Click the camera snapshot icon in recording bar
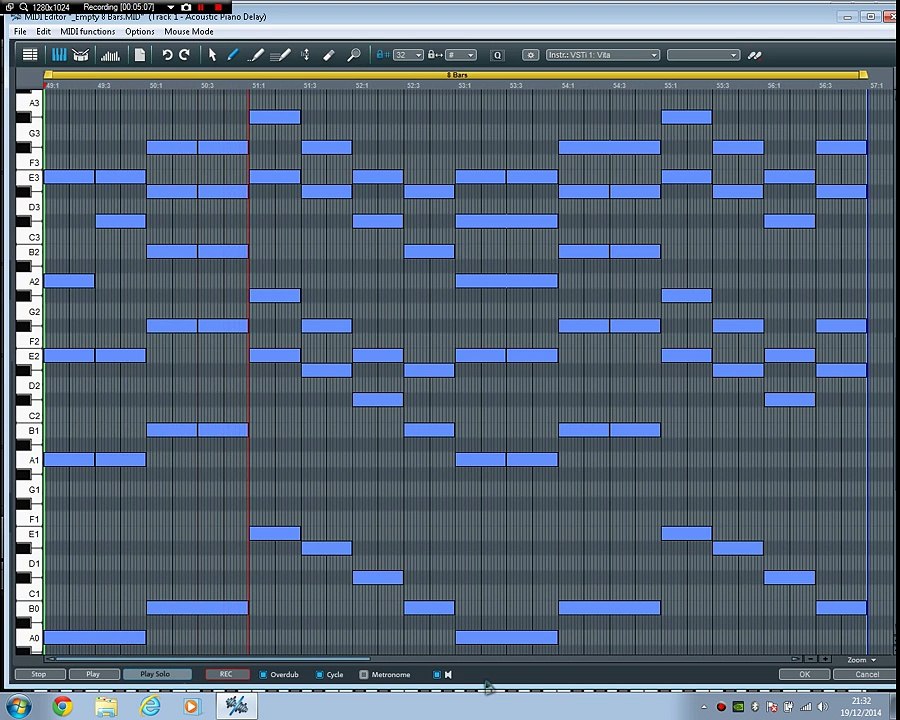 [186, 7]
